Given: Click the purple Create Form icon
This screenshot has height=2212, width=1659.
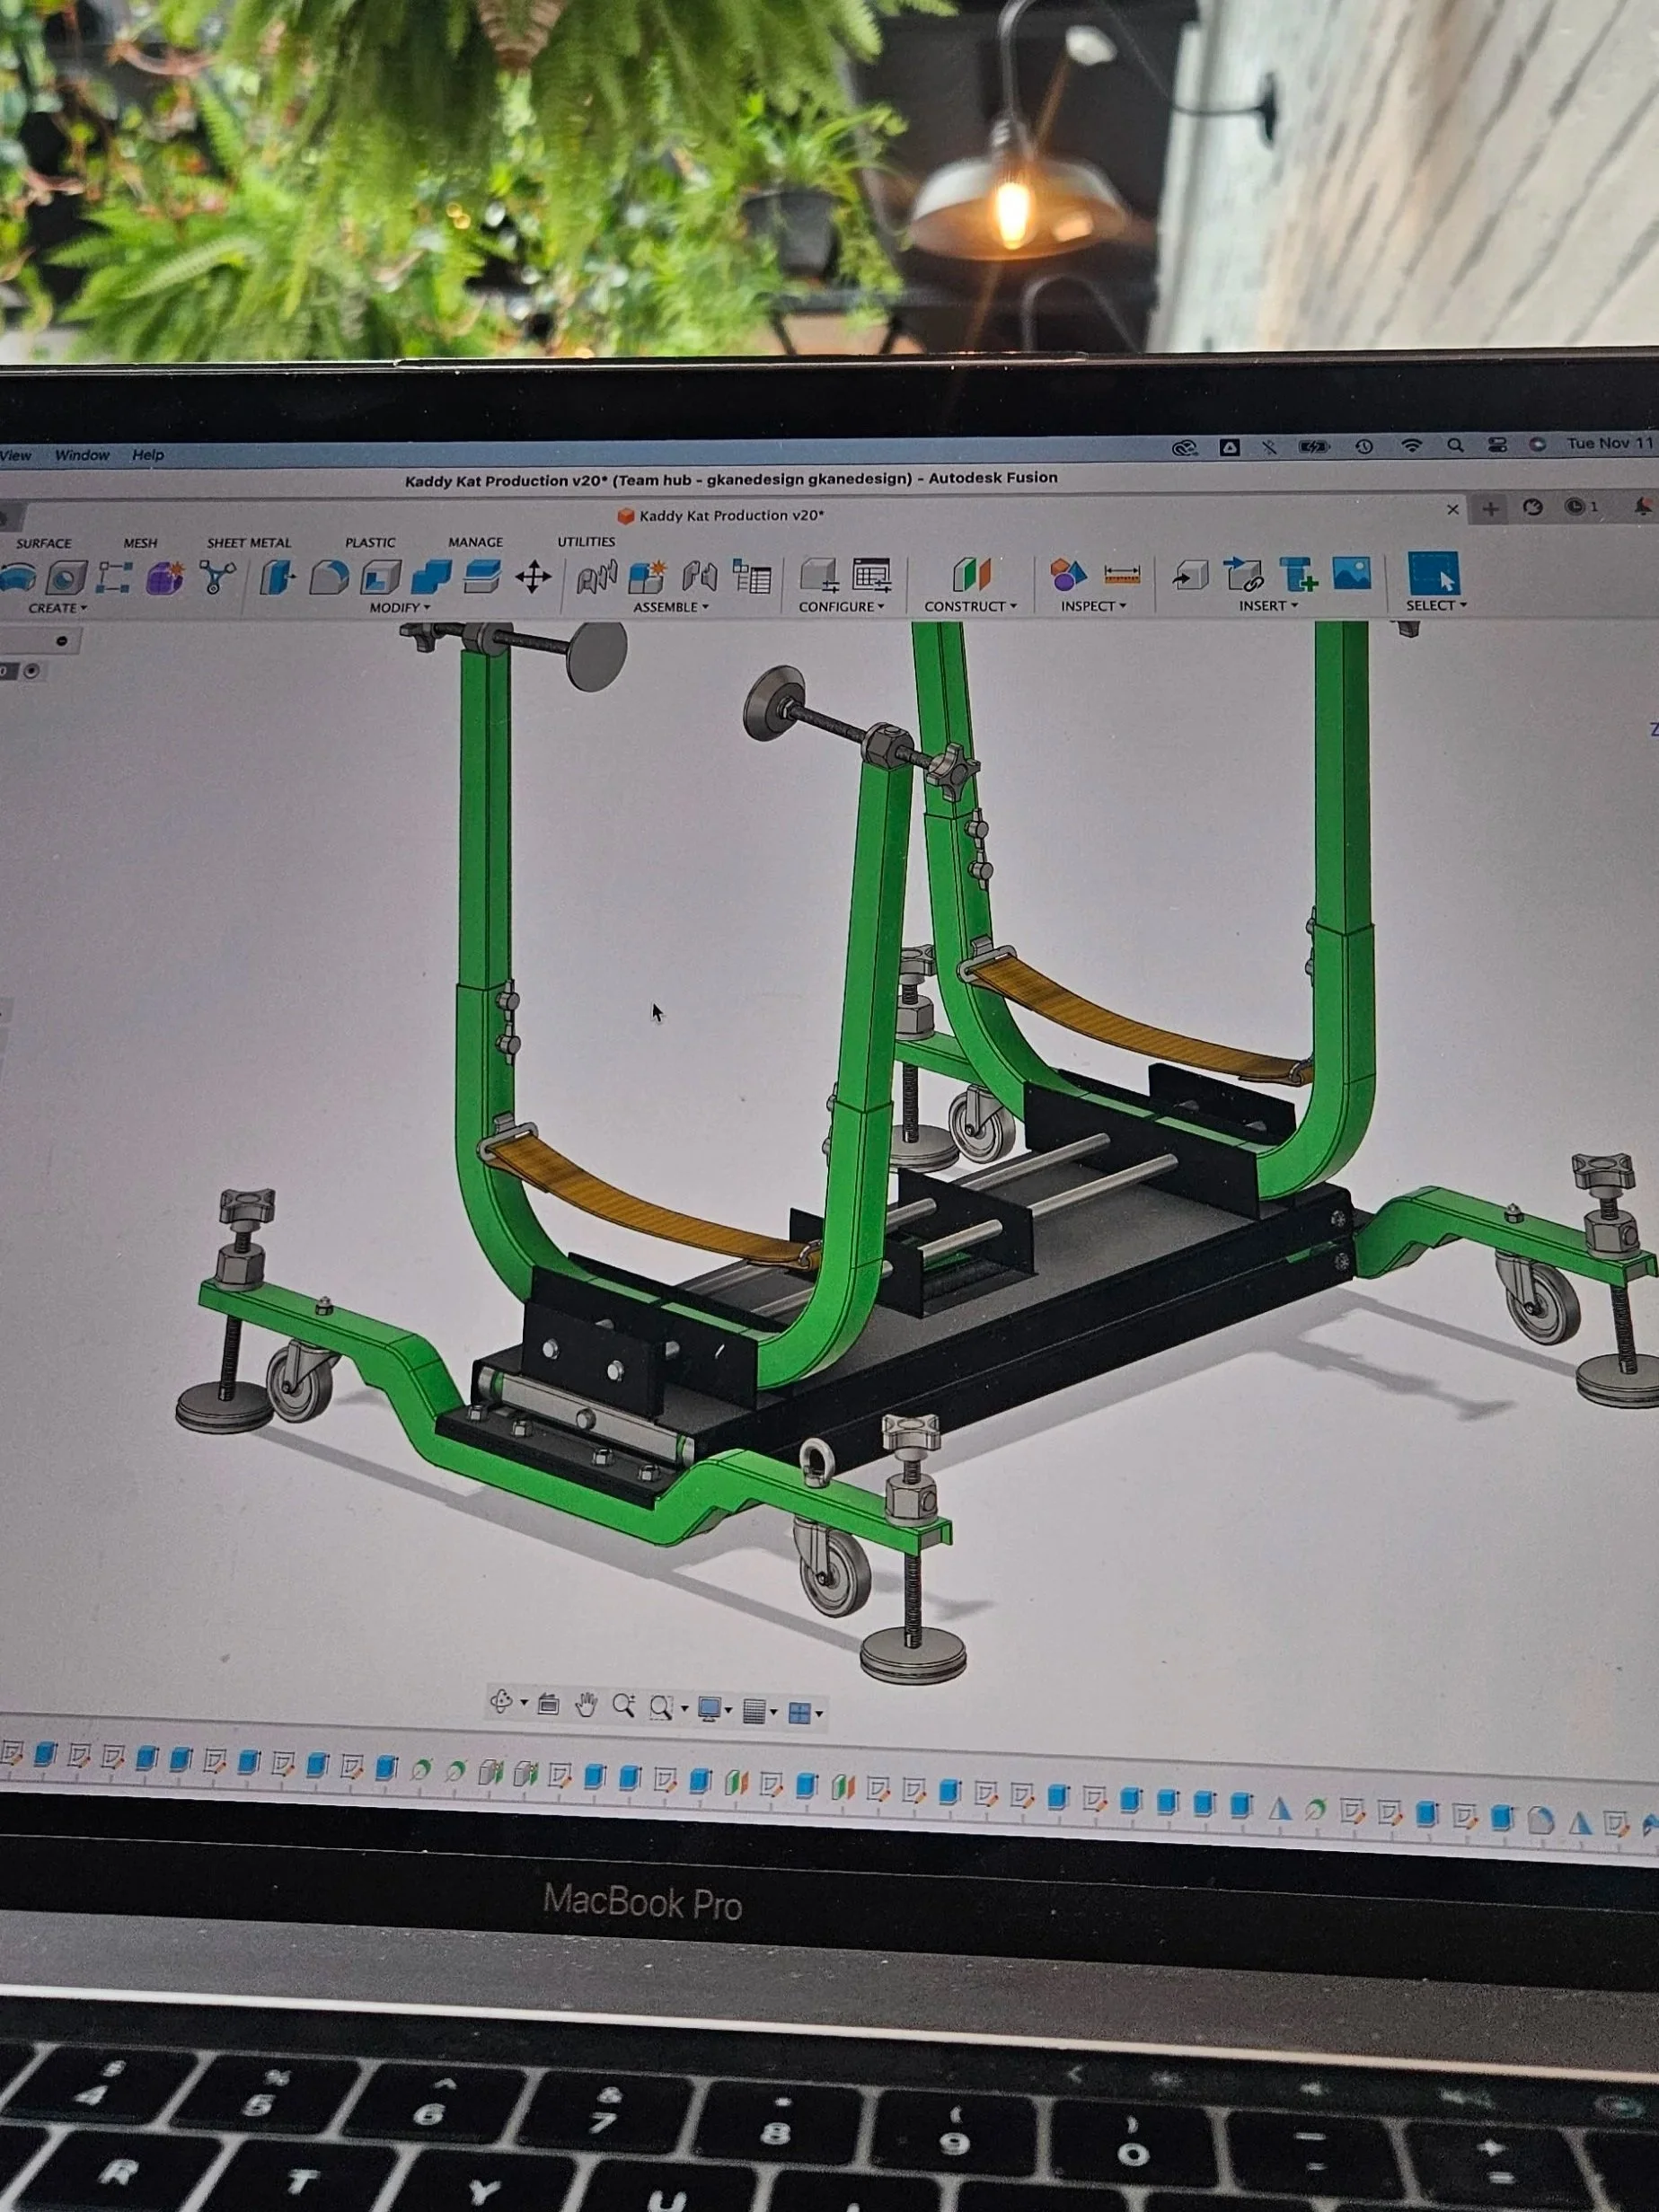Looking at the screenshot, I should (164, 578).
